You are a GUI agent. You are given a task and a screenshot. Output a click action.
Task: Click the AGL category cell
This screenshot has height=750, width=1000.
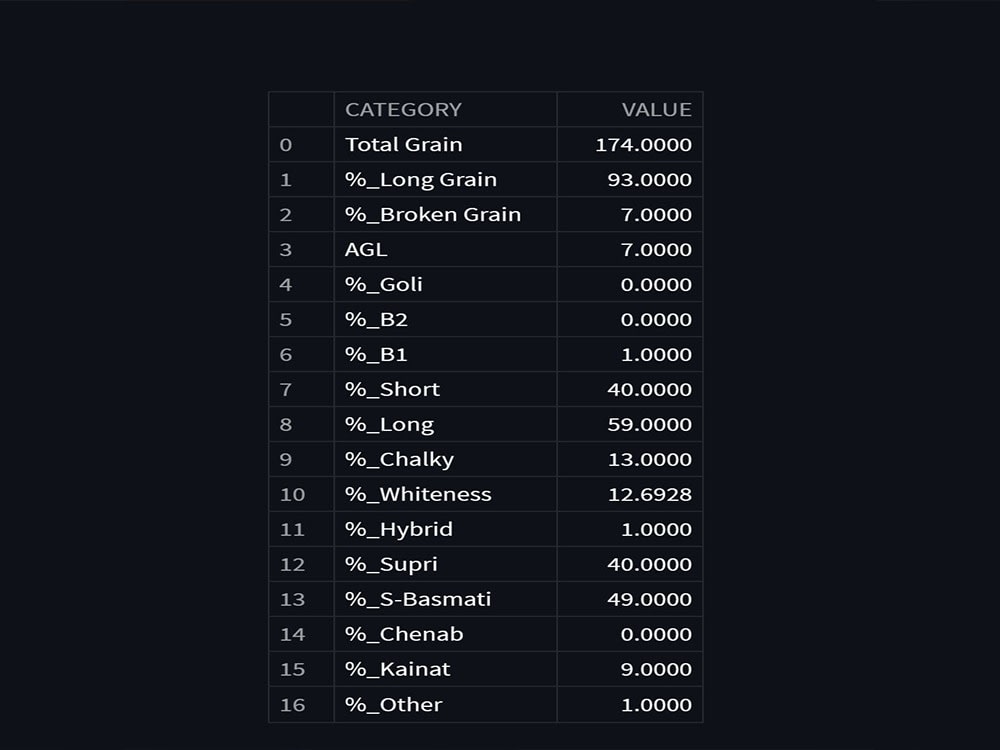coord(366,250)
